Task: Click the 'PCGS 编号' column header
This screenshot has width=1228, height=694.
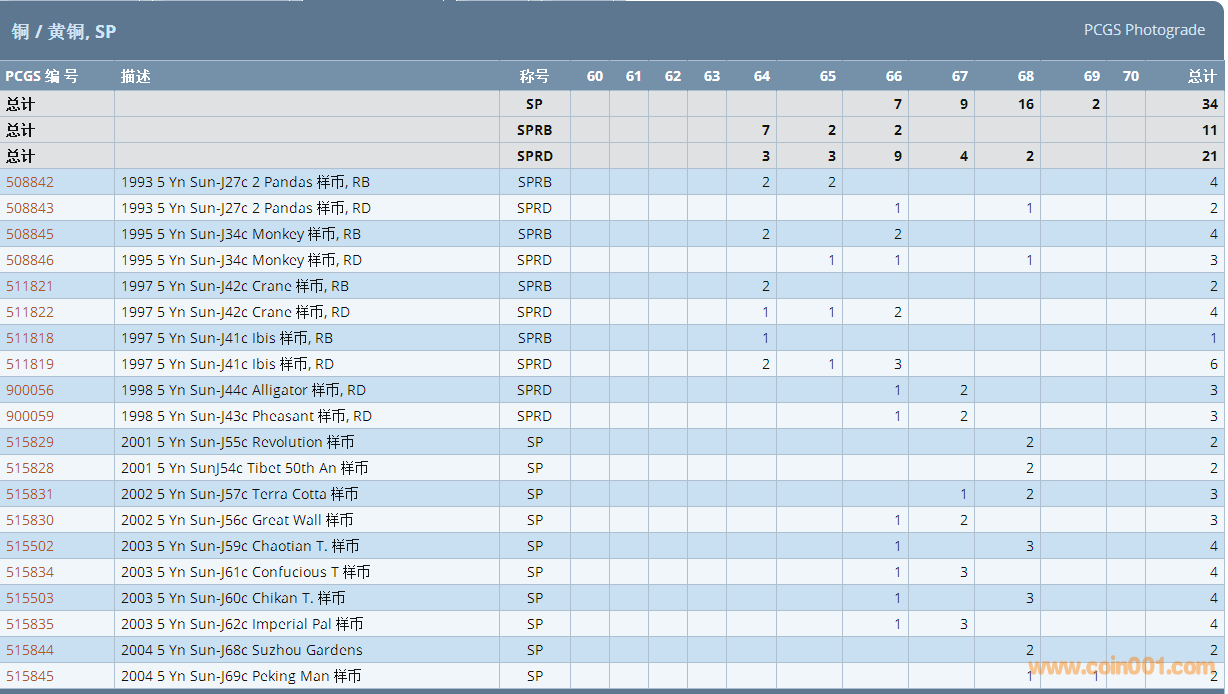Action: coord(42,76)
